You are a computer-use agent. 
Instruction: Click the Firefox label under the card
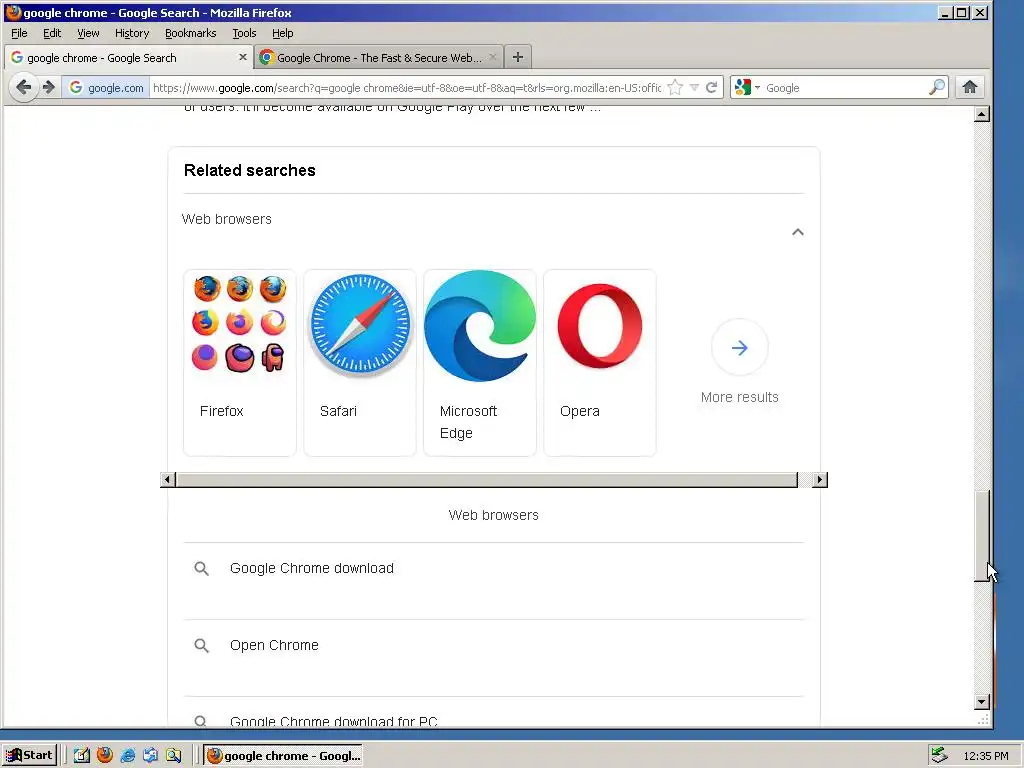tap(221, 411)
